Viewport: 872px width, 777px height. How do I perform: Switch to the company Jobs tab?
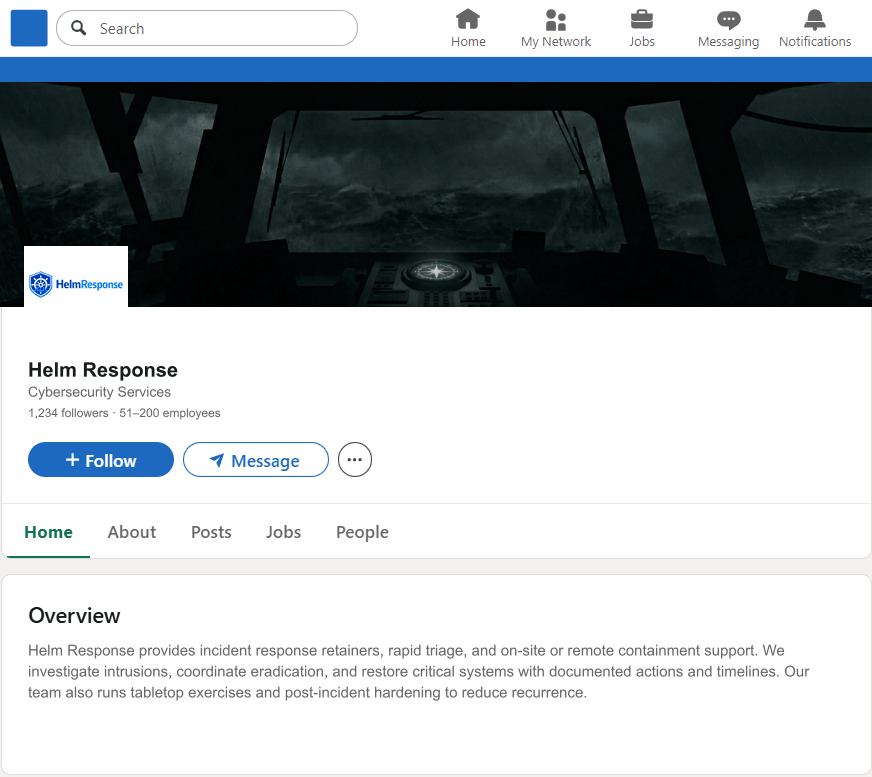click(284, 532)
